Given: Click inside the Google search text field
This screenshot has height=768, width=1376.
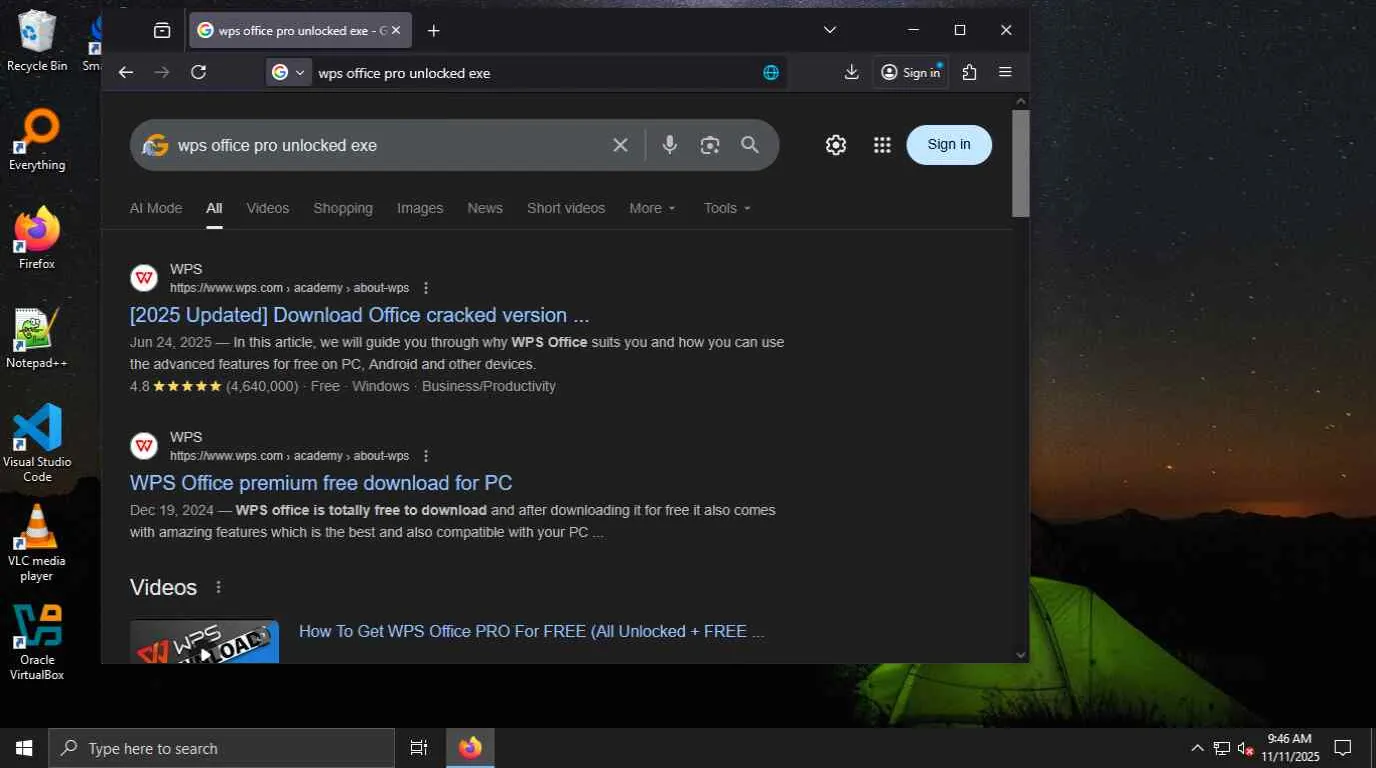Looking at the screenshot, I should click(388, 145).
